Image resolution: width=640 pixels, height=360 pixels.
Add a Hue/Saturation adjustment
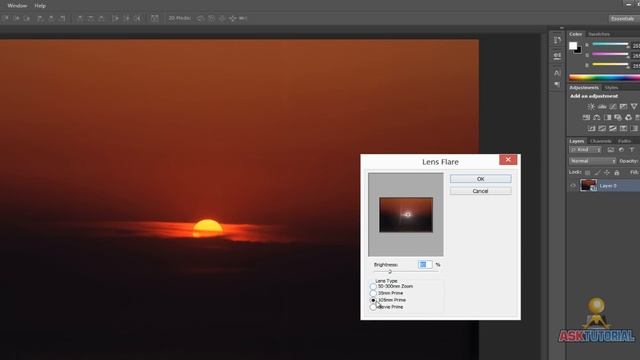click(x=586, y=118)
